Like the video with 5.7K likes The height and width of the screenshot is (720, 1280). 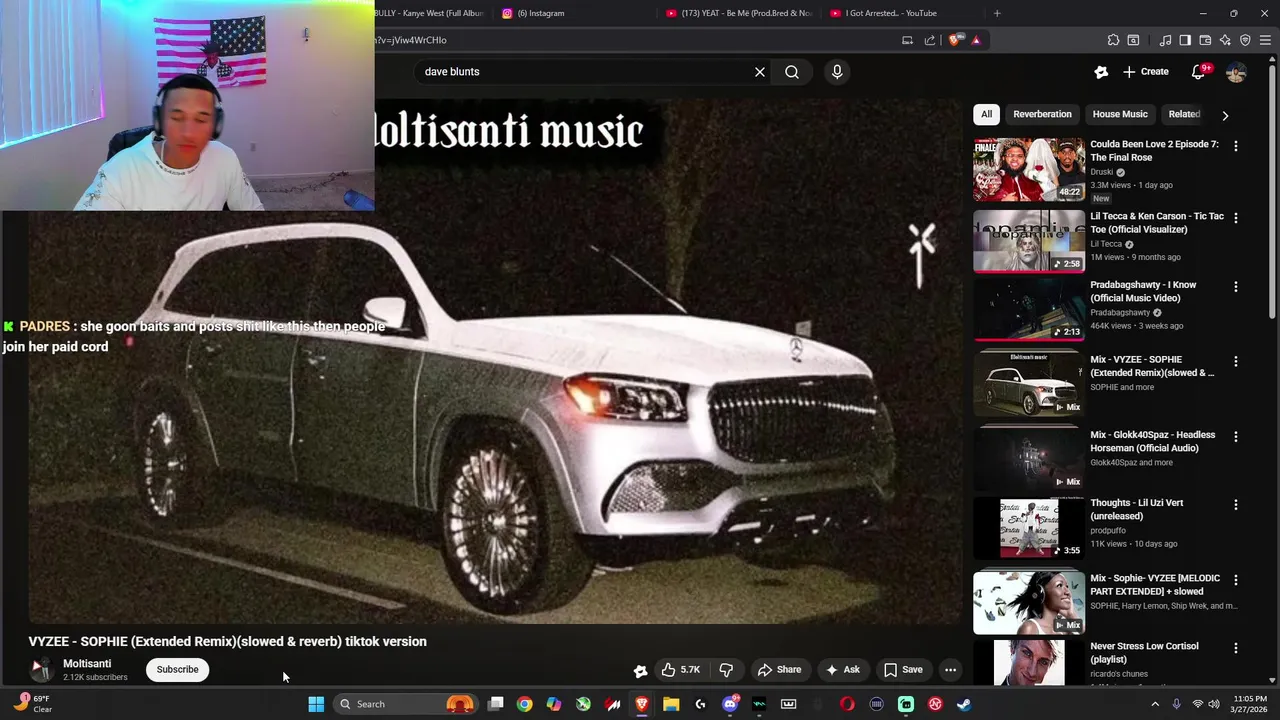point(680,669)
